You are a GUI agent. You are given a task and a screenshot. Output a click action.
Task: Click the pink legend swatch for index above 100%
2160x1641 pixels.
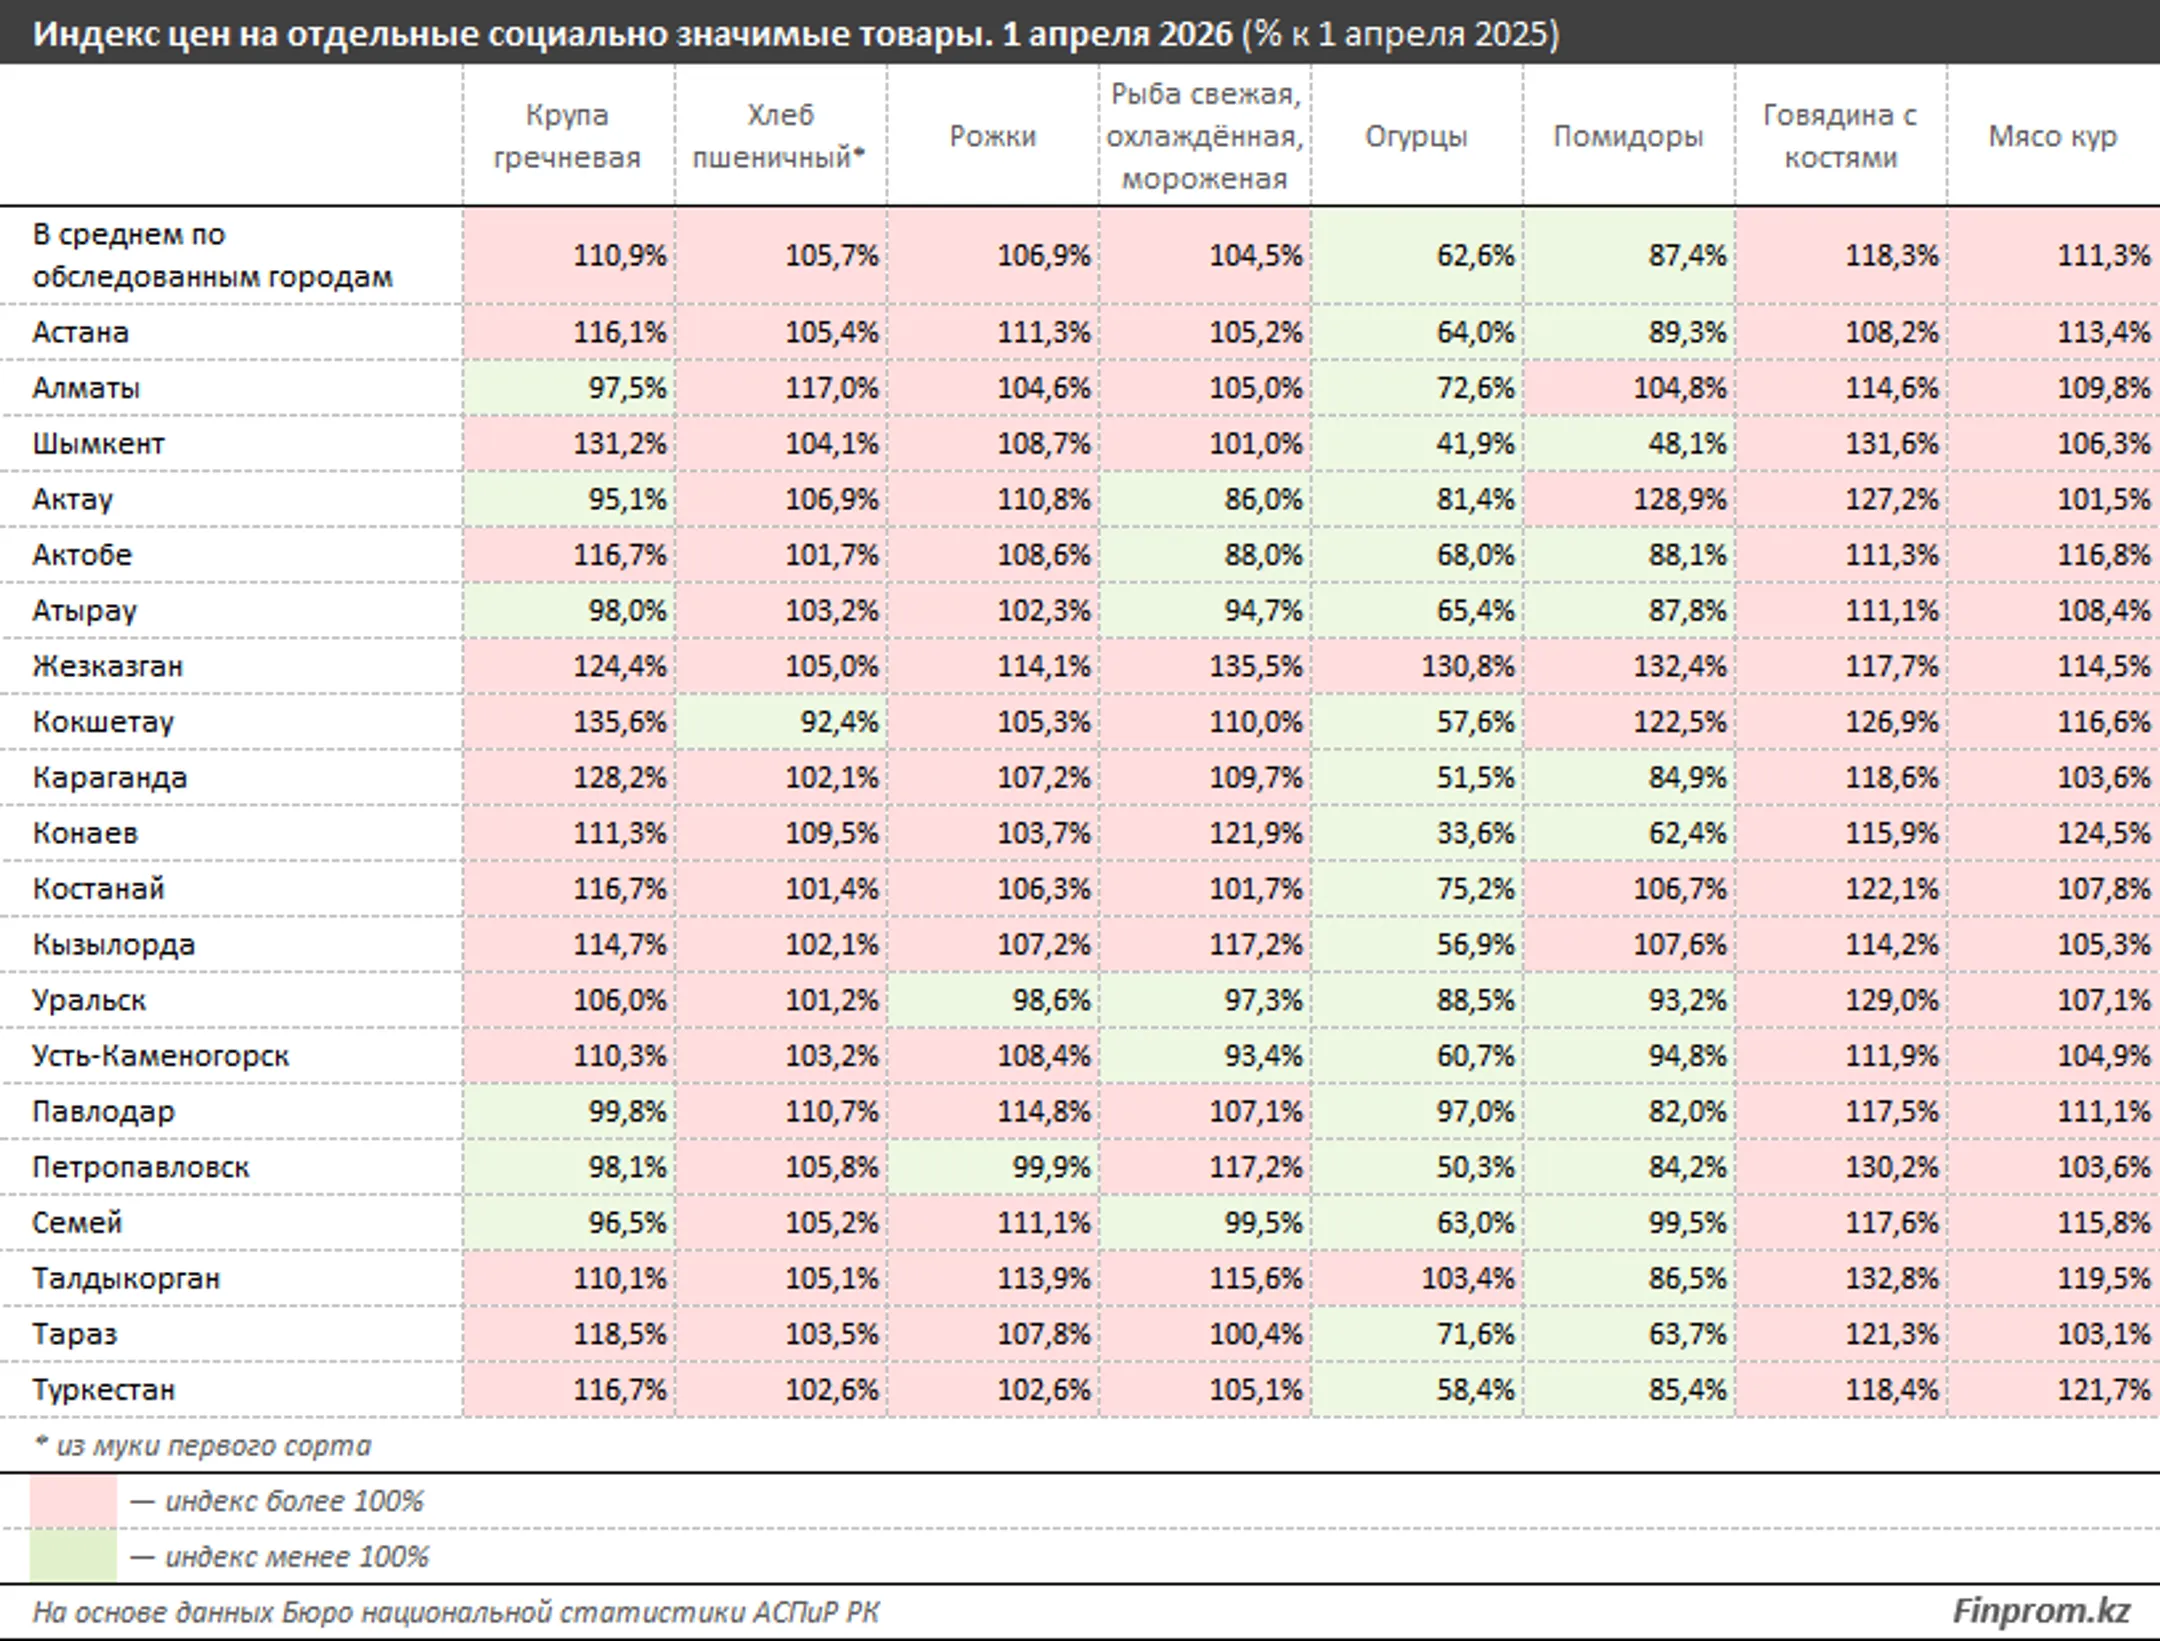pyautogui.click(x=73, y=1501)
